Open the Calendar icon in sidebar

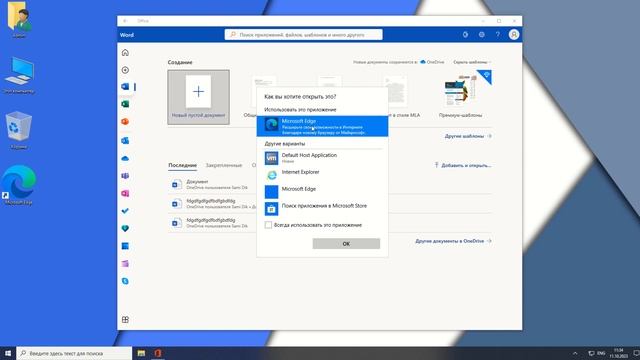125,246
